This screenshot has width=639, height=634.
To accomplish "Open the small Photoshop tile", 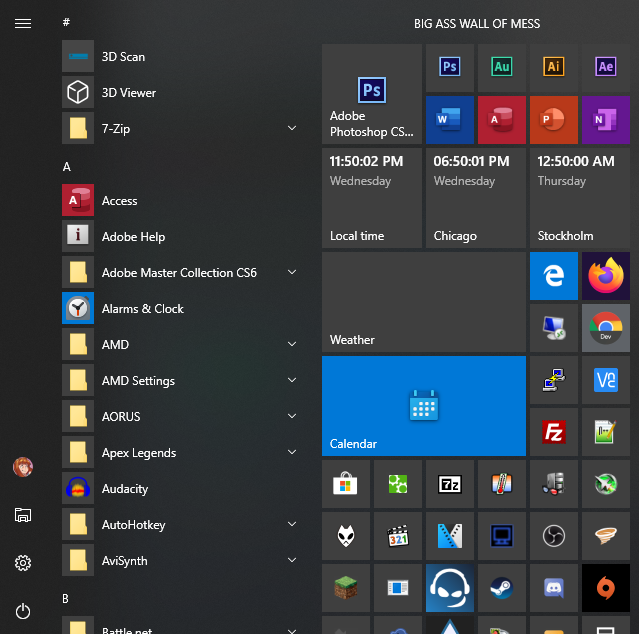I will 450,68.
